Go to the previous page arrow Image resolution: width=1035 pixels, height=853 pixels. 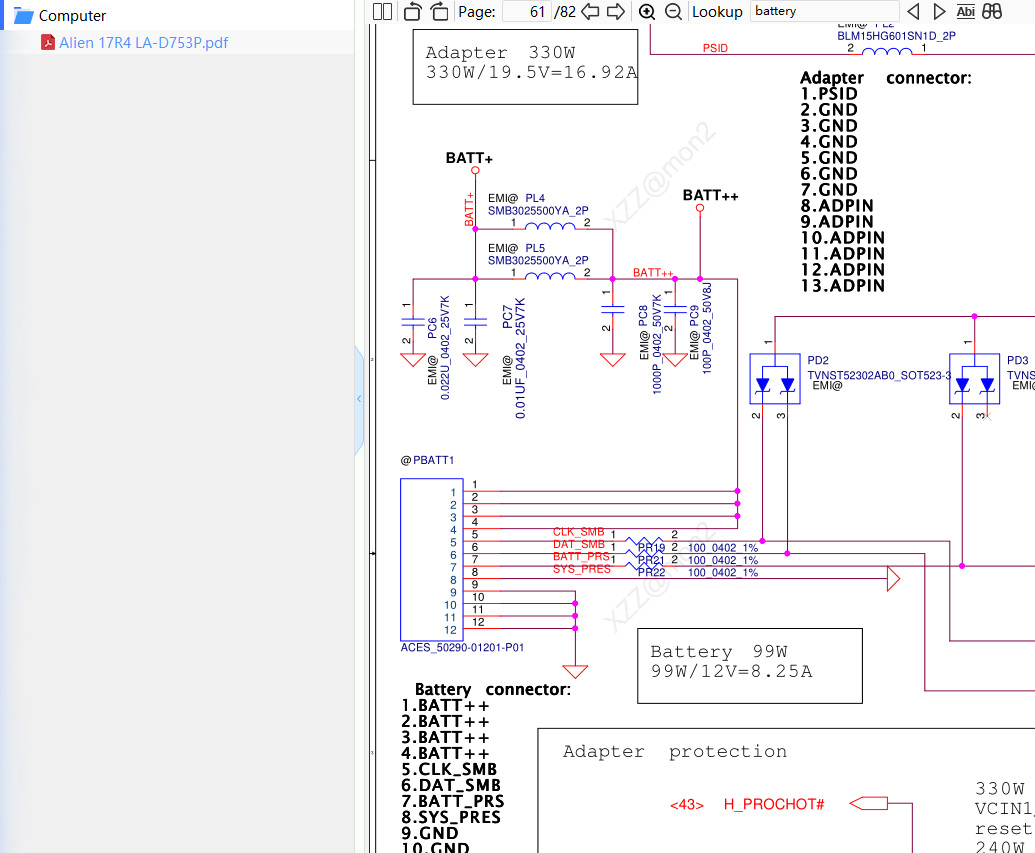click(589, 11)
